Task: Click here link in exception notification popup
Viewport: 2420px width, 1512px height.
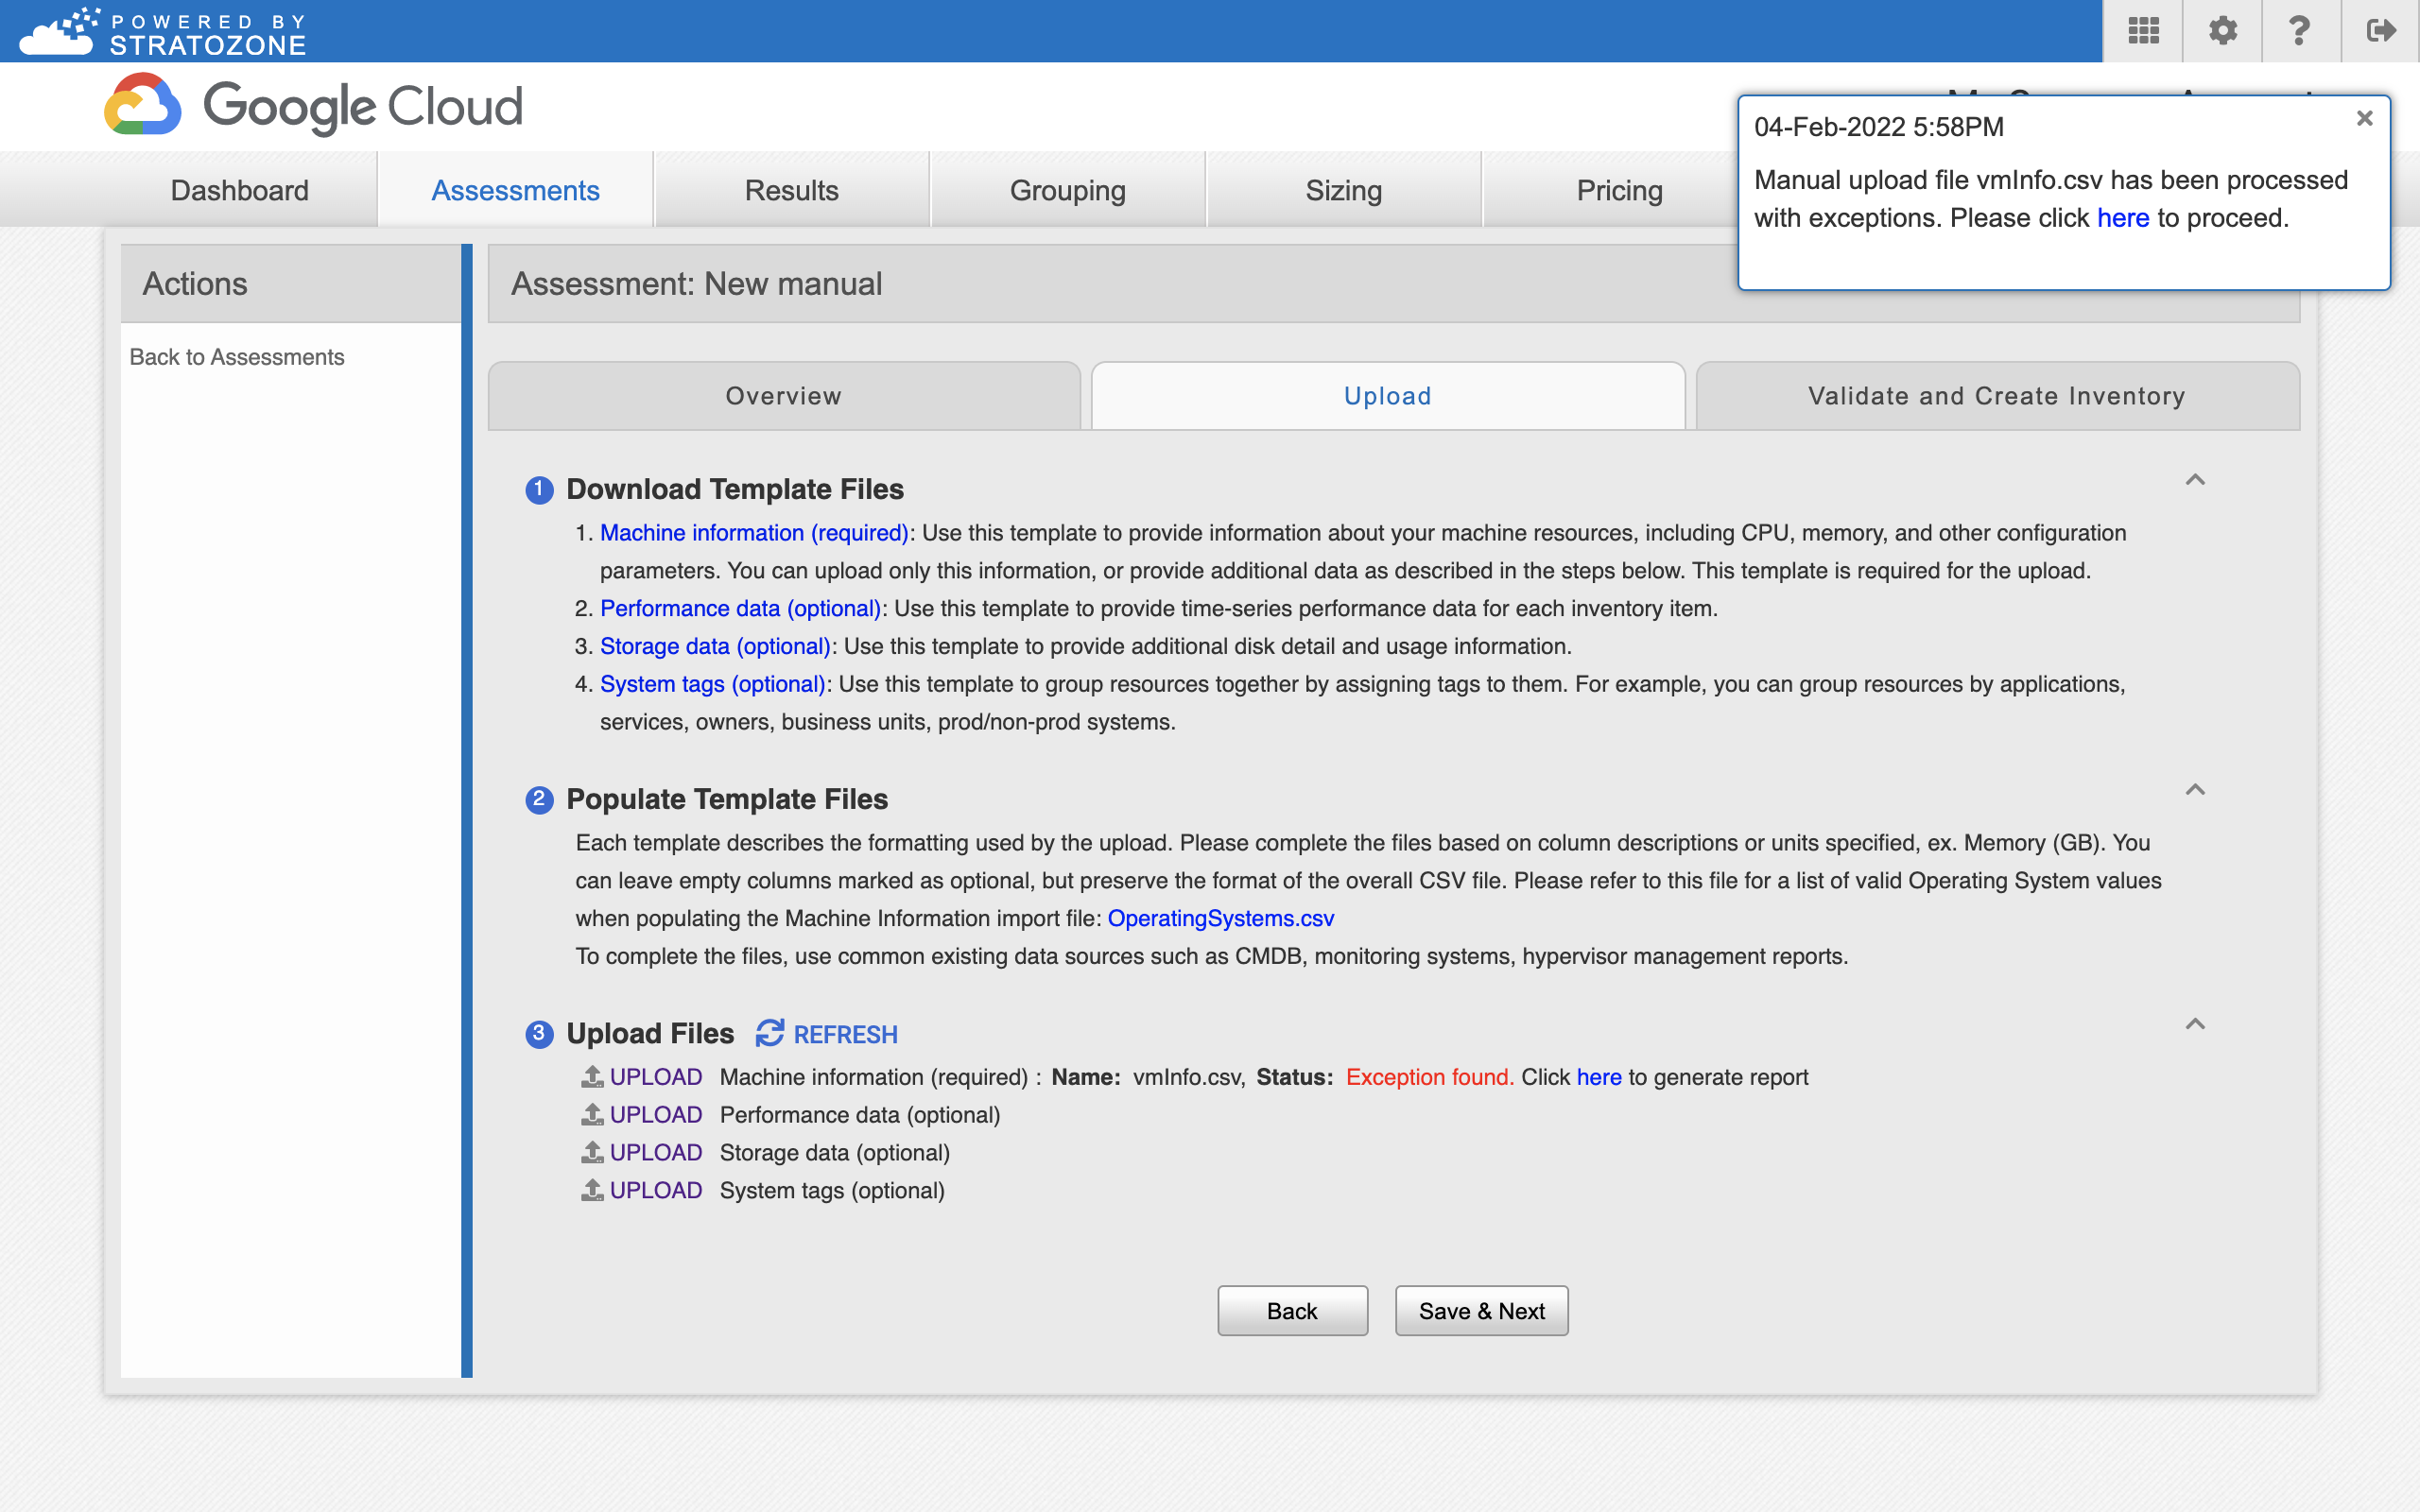Action: (2122, 217)
